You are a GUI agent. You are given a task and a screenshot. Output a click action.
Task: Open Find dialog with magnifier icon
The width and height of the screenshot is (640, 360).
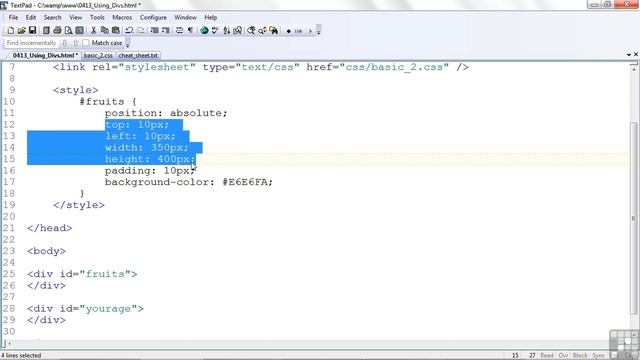pos(251,31)
